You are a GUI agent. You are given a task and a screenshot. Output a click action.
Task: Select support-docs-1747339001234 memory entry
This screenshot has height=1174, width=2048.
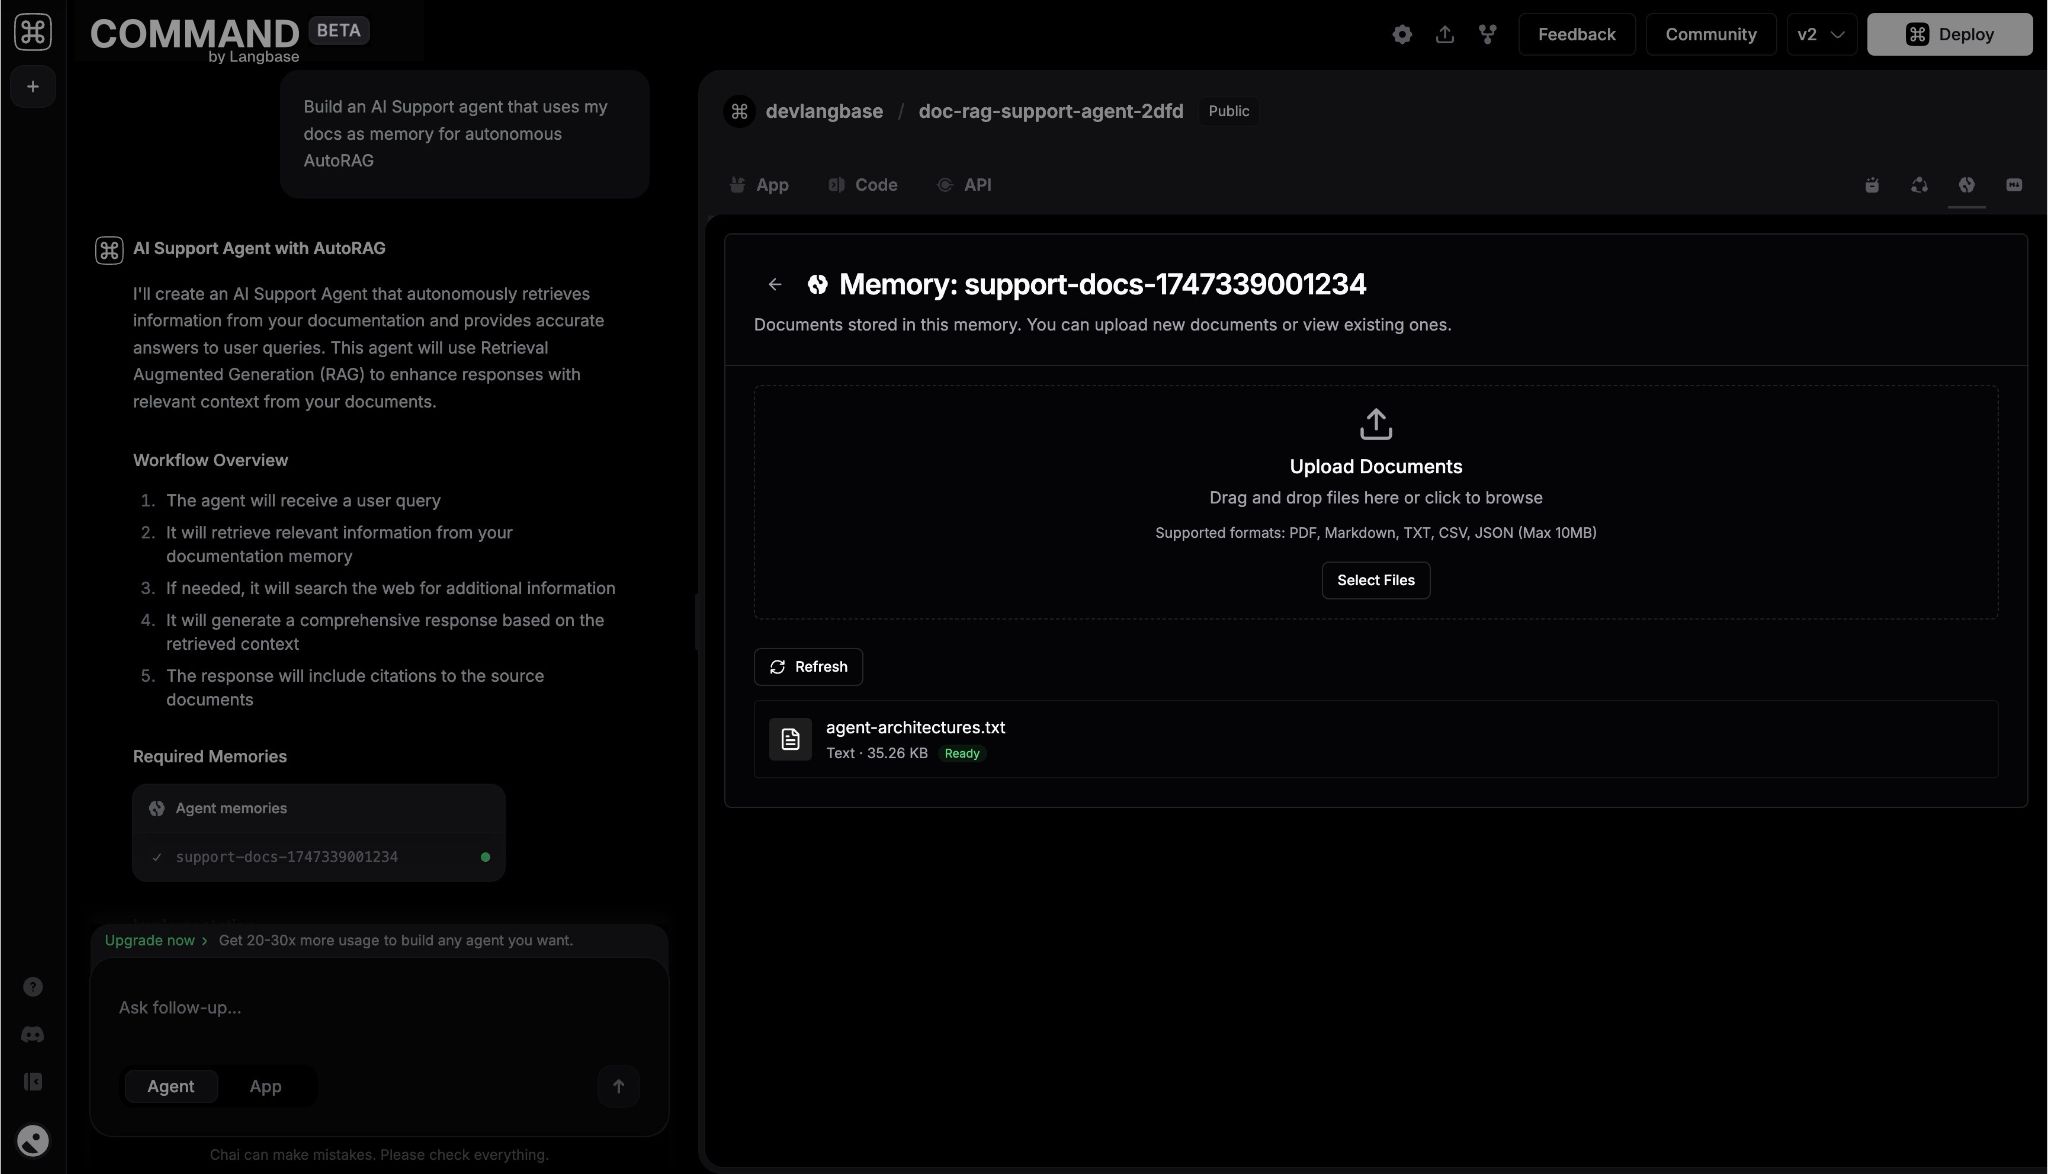(x=287, y=857)
